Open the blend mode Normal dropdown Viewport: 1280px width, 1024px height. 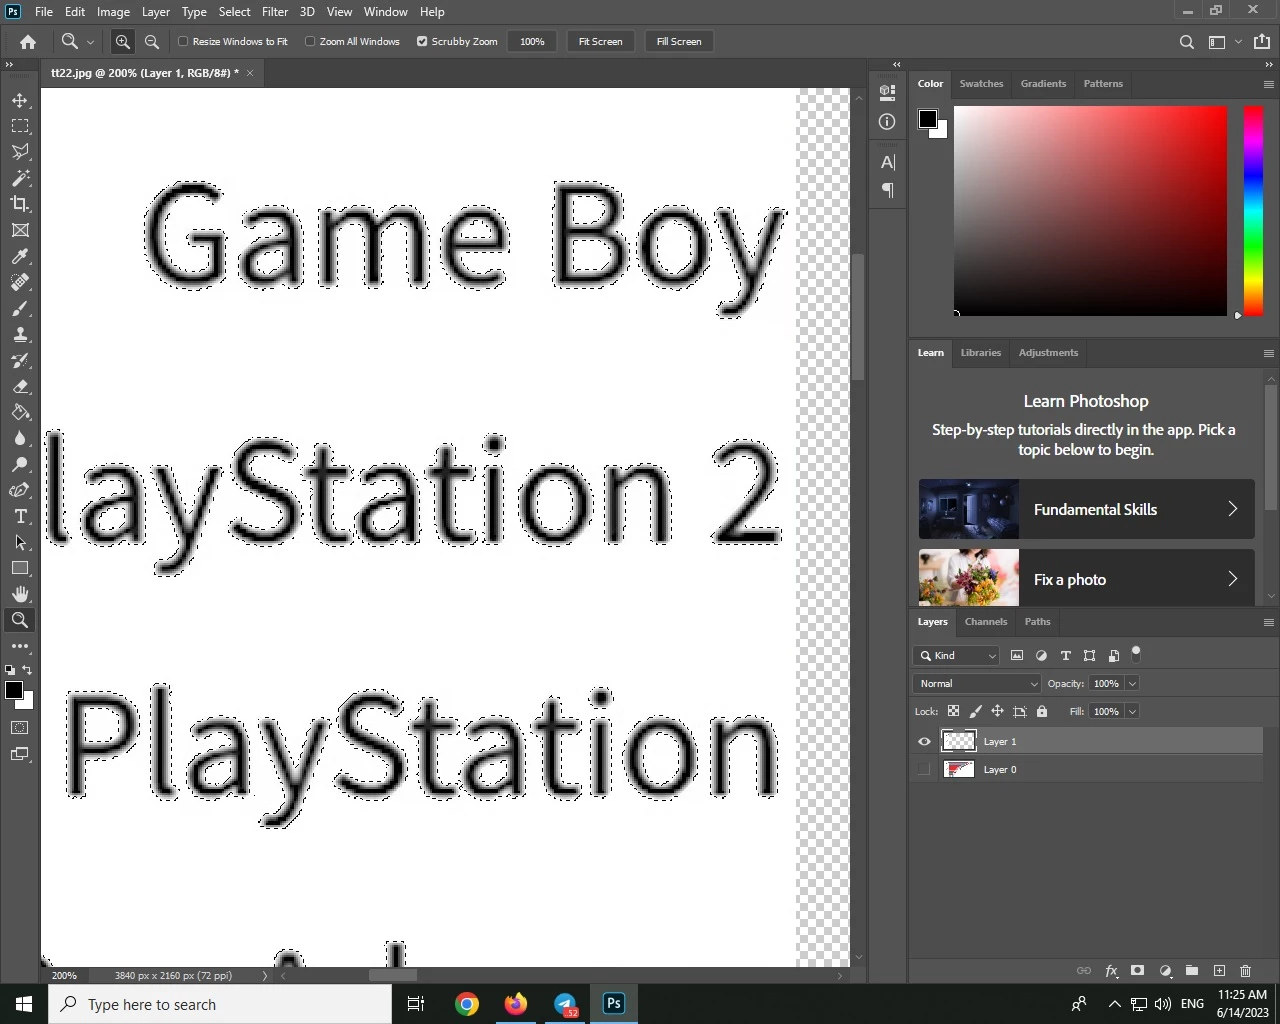pyautogui.click(x=977, y=683)
